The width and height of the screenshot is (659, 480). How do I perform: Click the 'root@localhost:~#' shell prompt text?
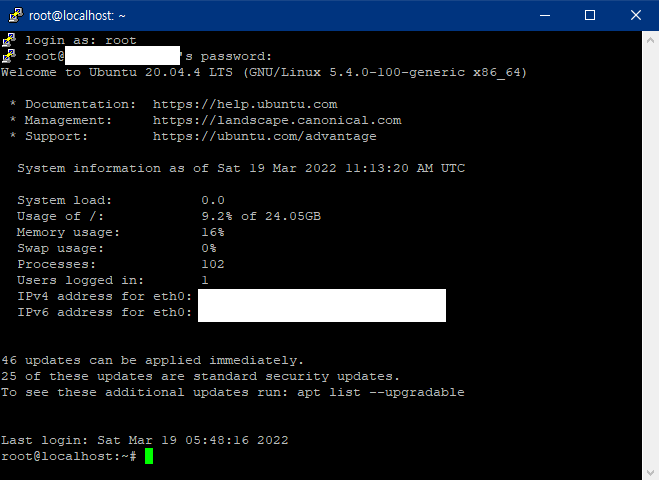tap(69, 456)
